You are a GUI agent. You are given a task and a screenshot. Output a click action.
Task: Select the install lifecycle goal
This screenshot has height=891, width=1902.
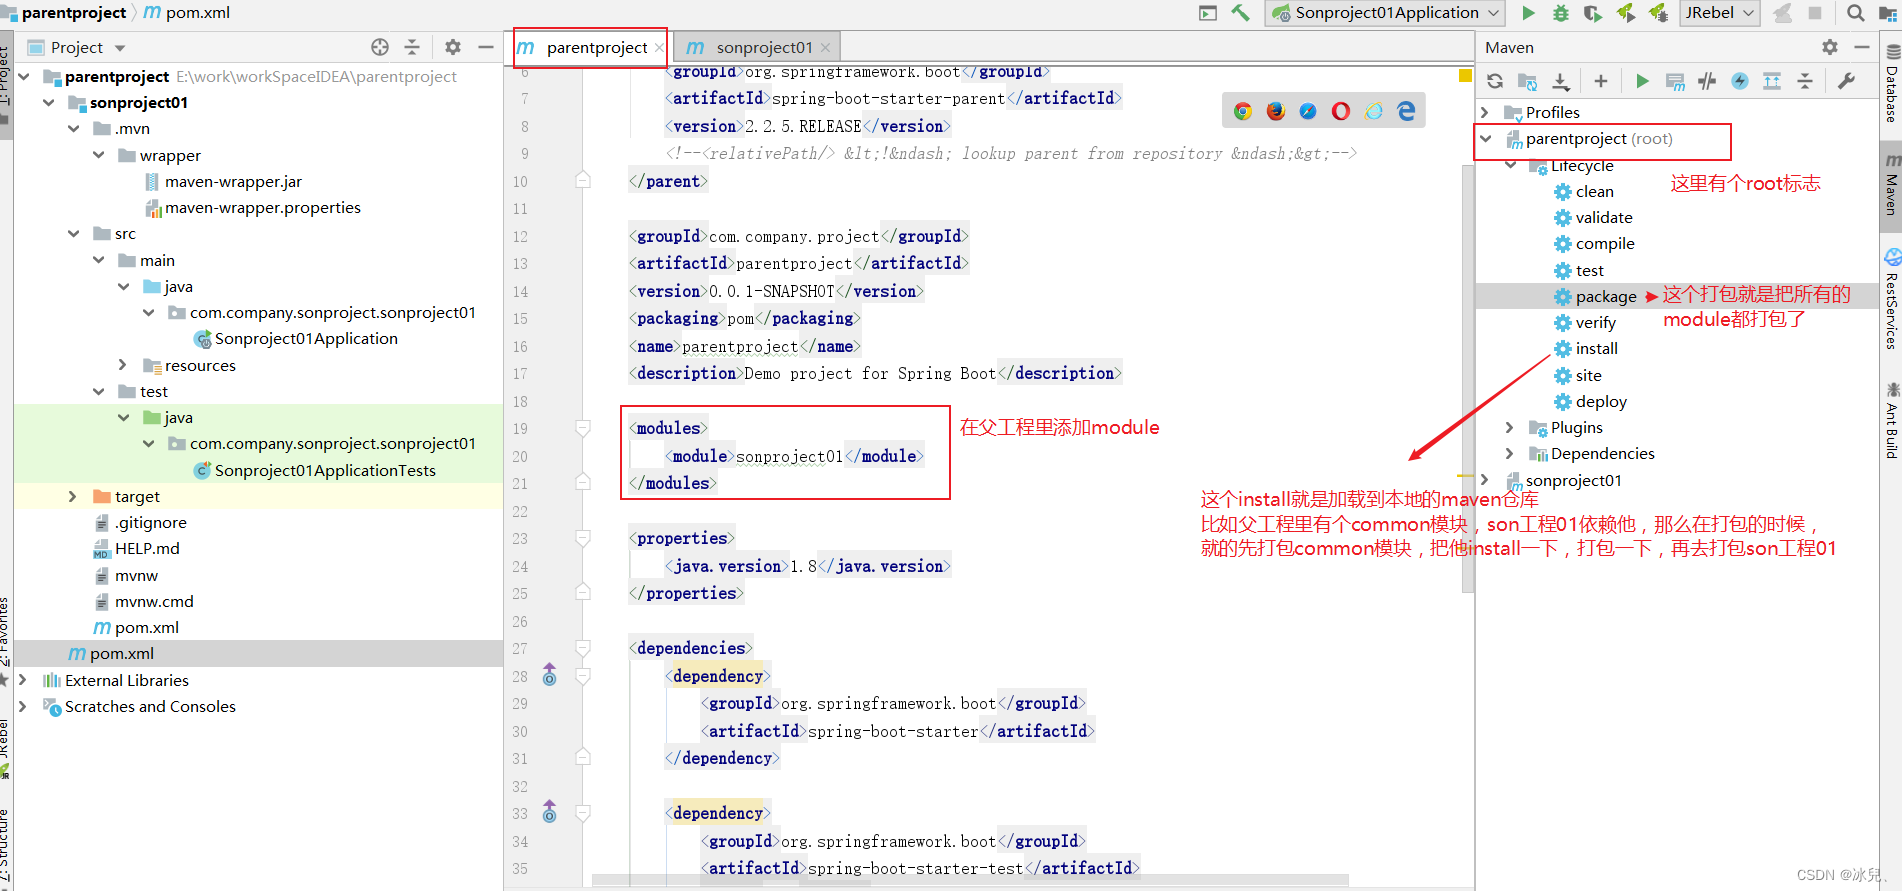click(1596, 349)
